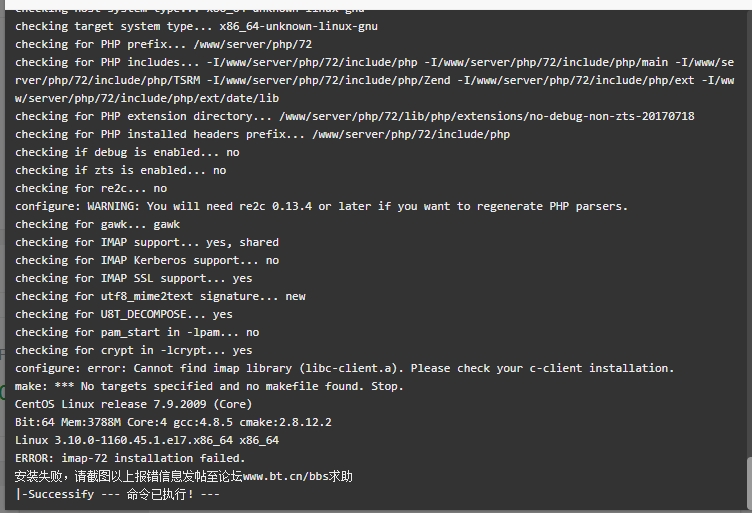This screenshot has width=752, height=513.
Task: Click the log scrollbar thumb
Action: click(x=749, y=483)
